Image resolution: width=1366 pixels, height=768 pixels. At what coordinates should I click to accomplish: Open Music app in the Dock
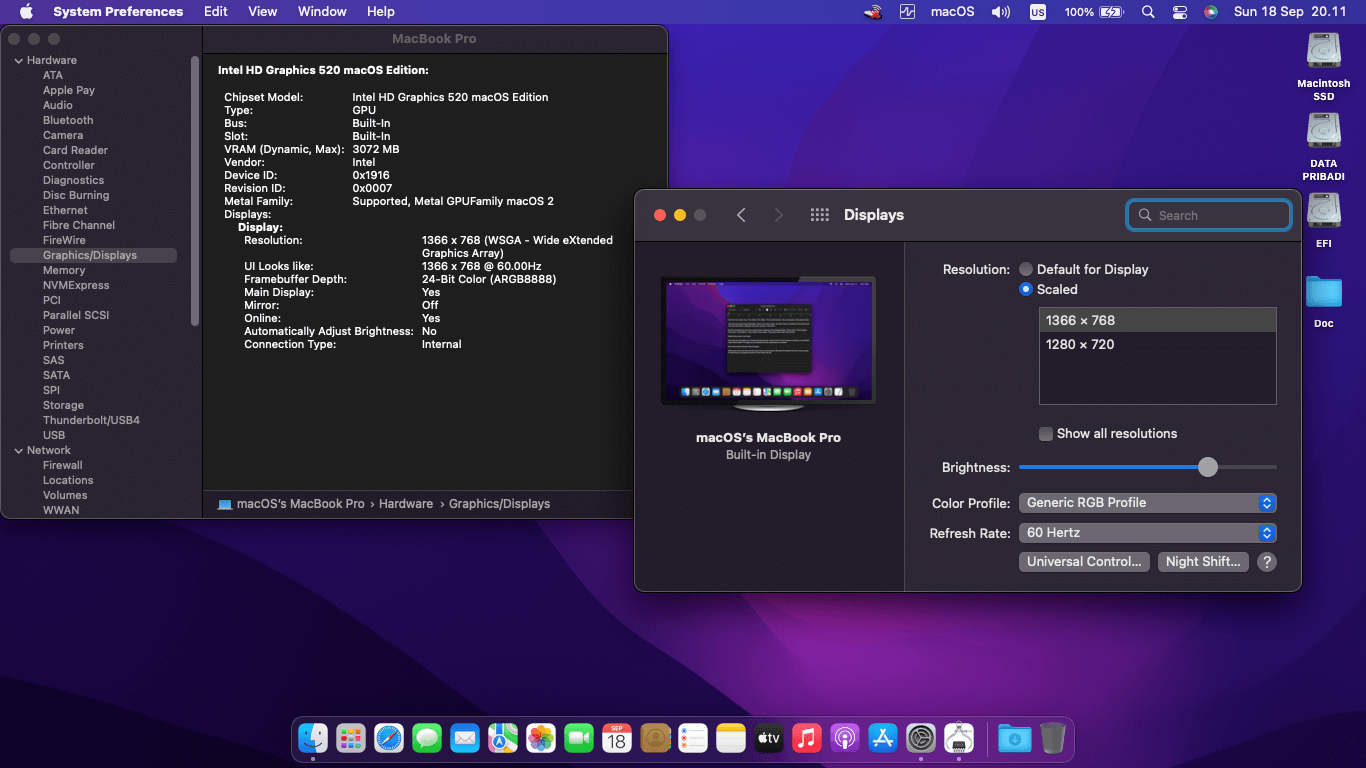coord(807,739)
